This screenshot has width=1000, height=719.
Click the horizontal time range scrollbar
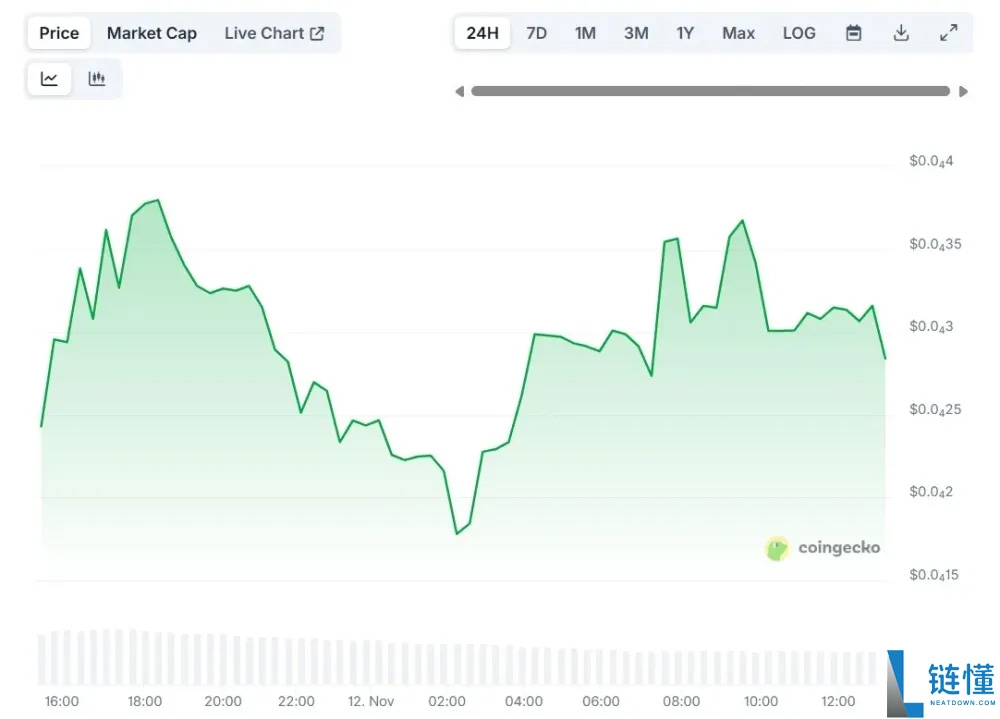click(x=710, y=91)
